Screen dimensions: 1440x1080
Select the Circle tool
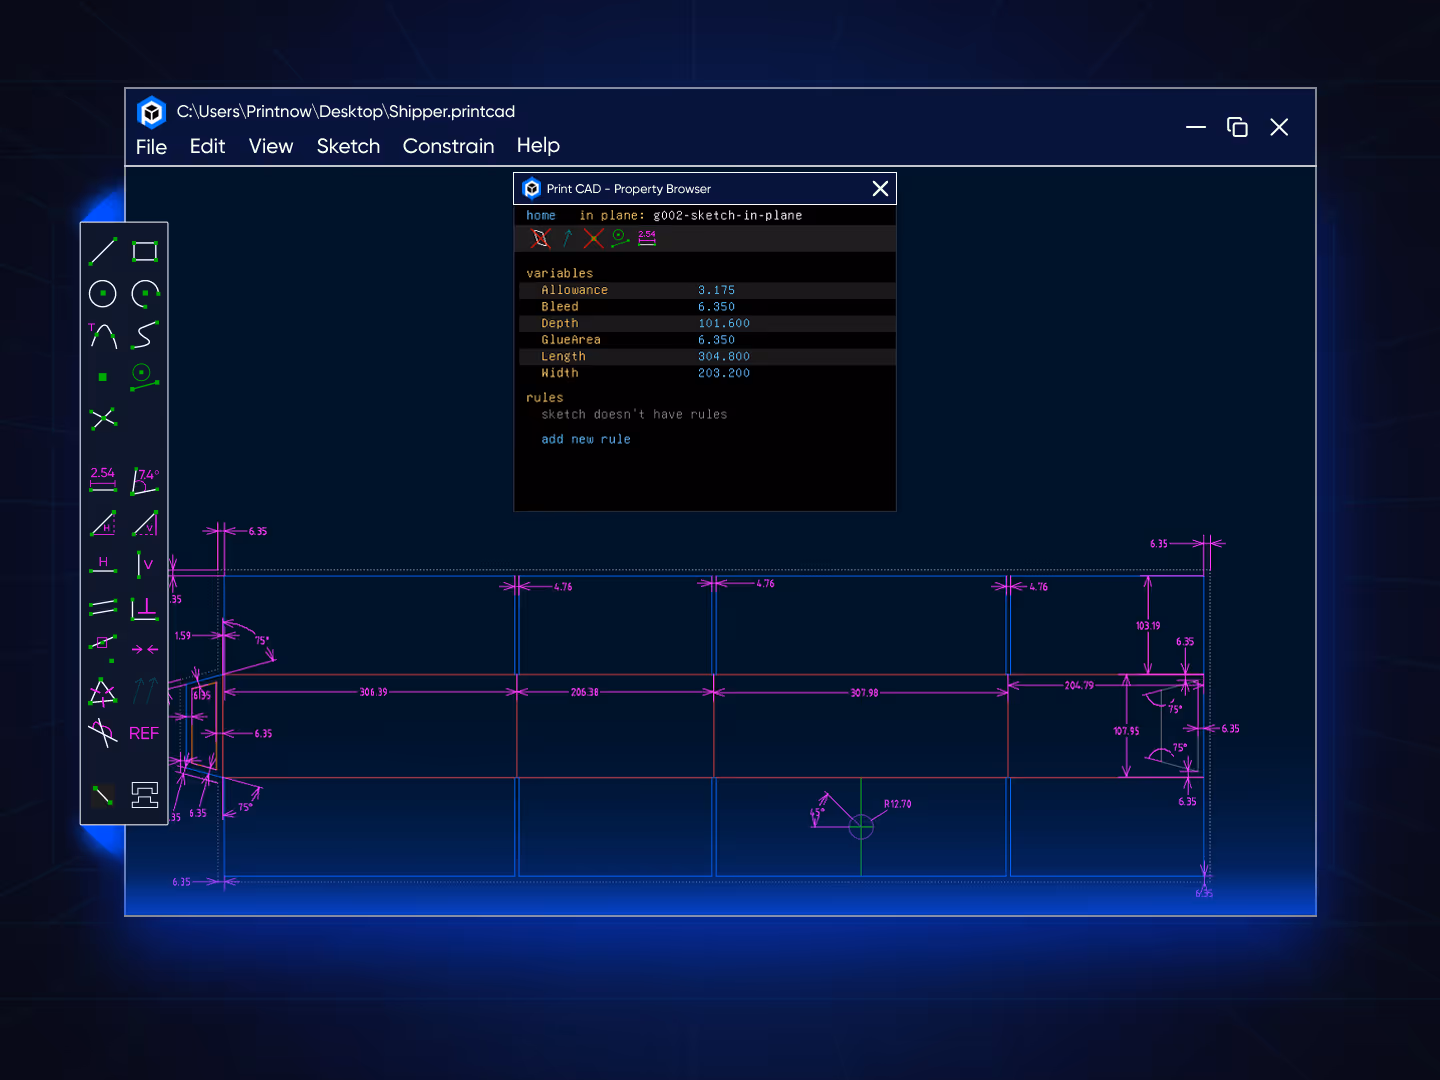point(102,294)
